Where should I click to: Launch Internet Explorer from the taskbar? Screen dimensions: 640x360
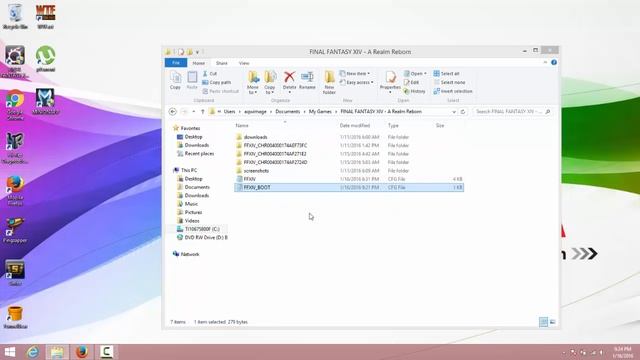coord(33,352)
